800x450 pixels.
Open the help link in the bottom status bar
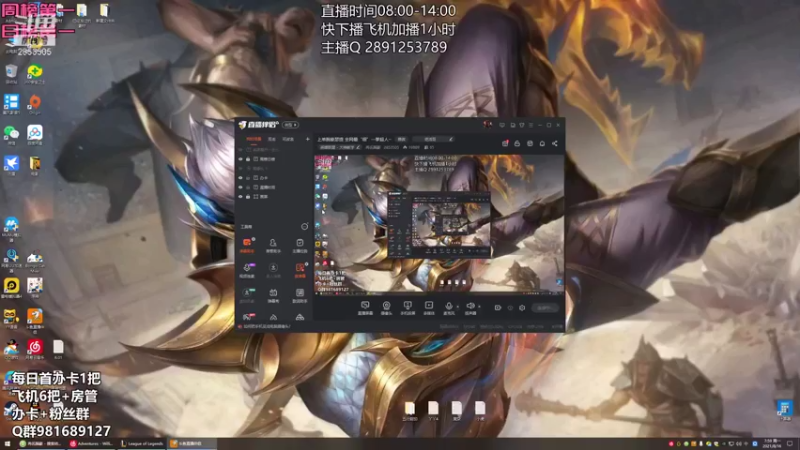click(265, 327)
